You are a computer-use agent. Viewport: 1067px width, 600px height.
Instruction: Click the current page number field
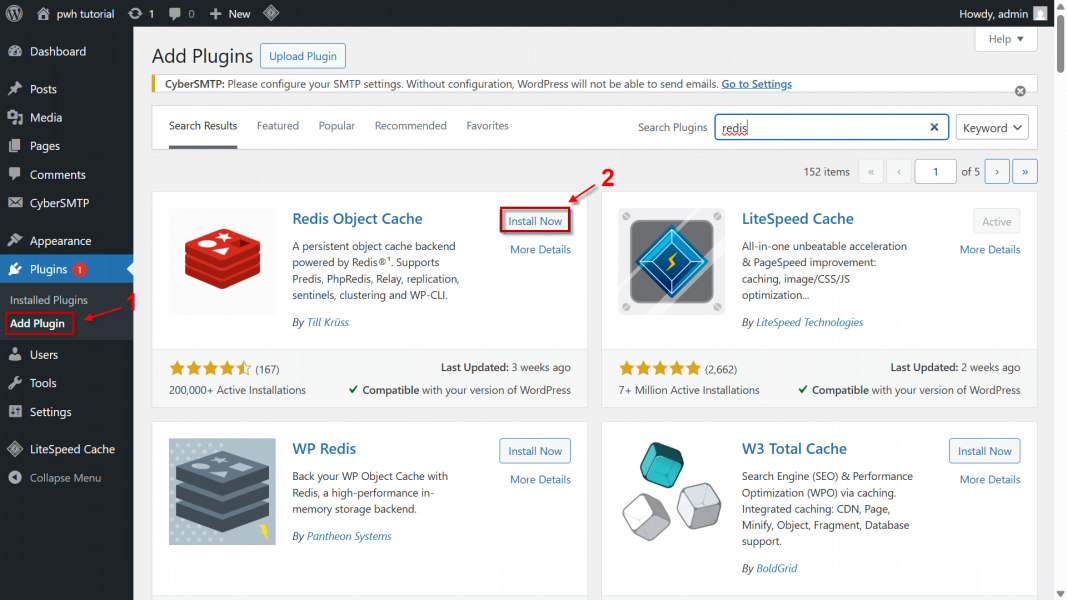point(935,171)
